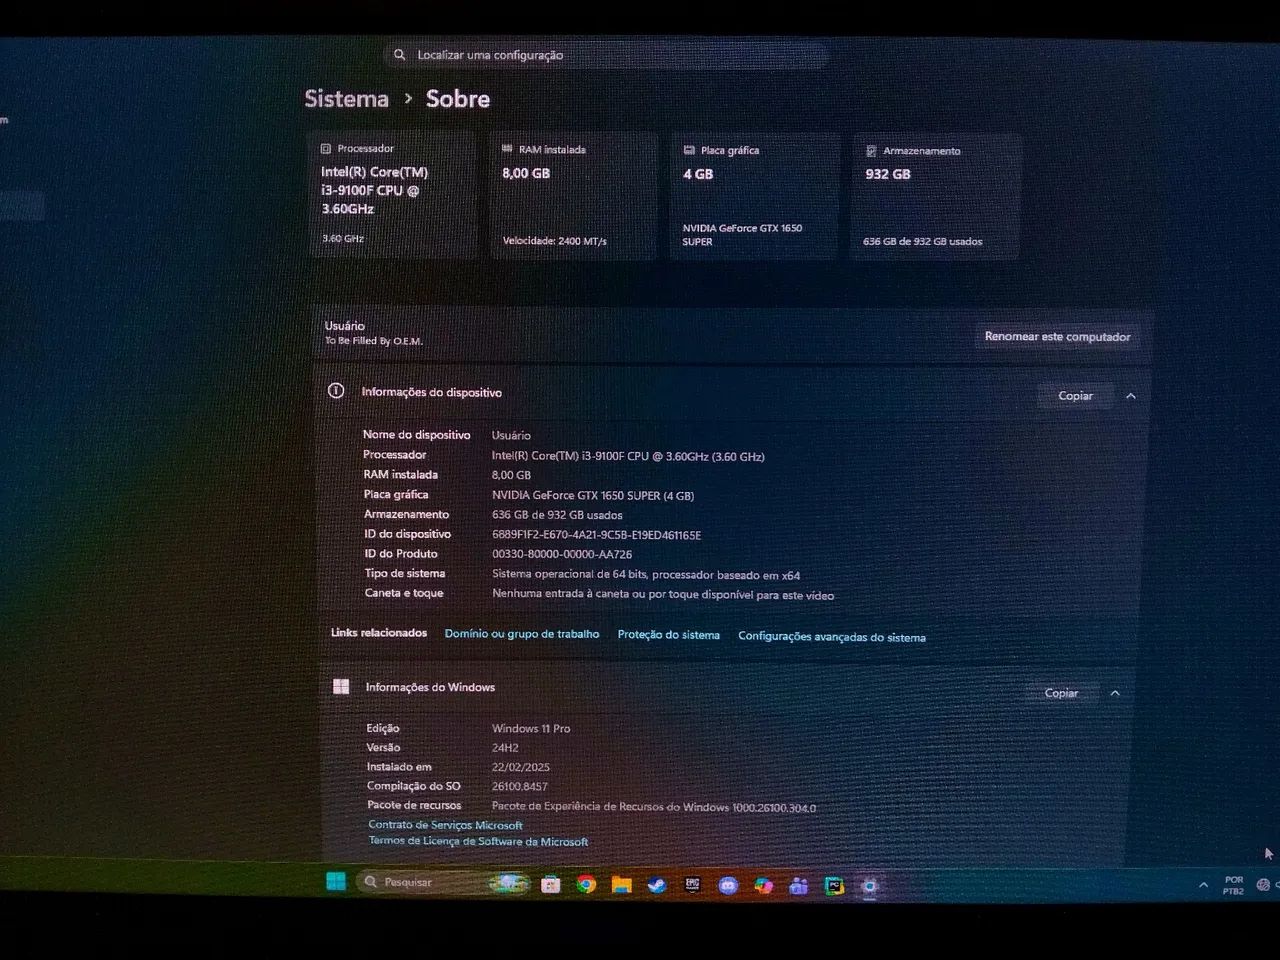Viewport: 1280px width, 960px height.
Task: Select the device ID value 6889F1F2-E670
Action: (x=596, y=535)
